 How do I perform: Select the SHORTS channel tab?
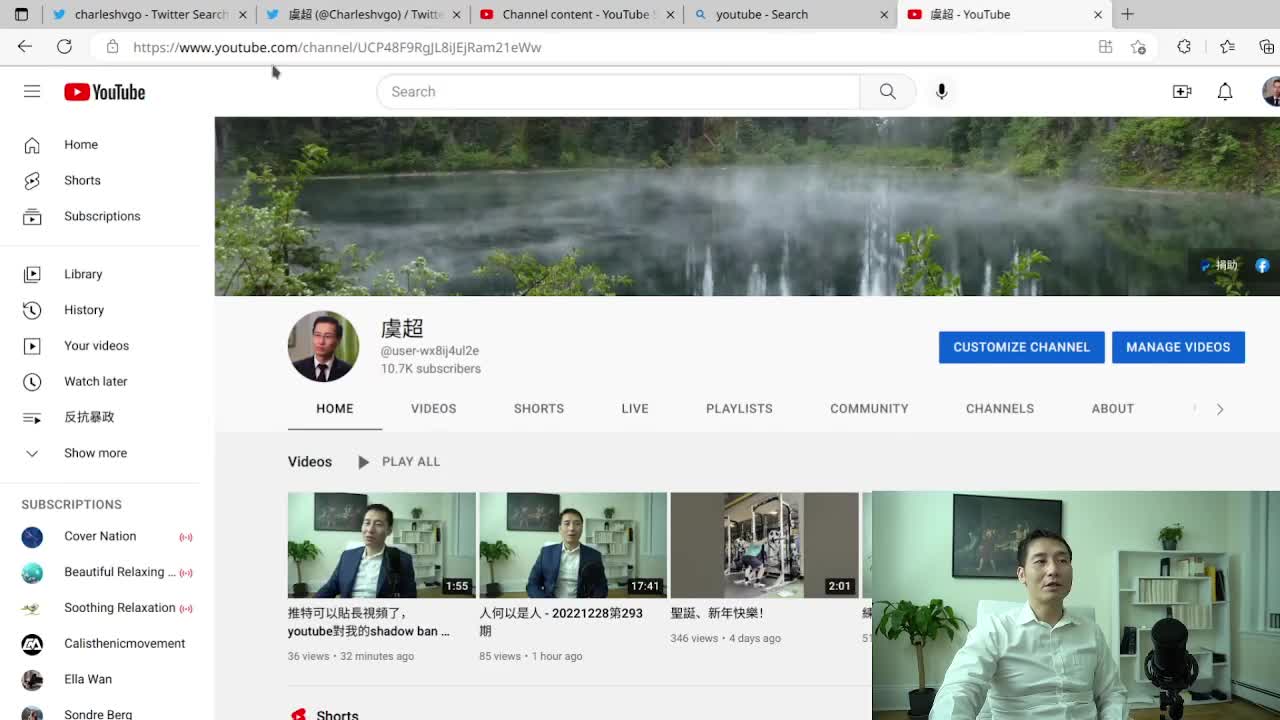point(539,408)
